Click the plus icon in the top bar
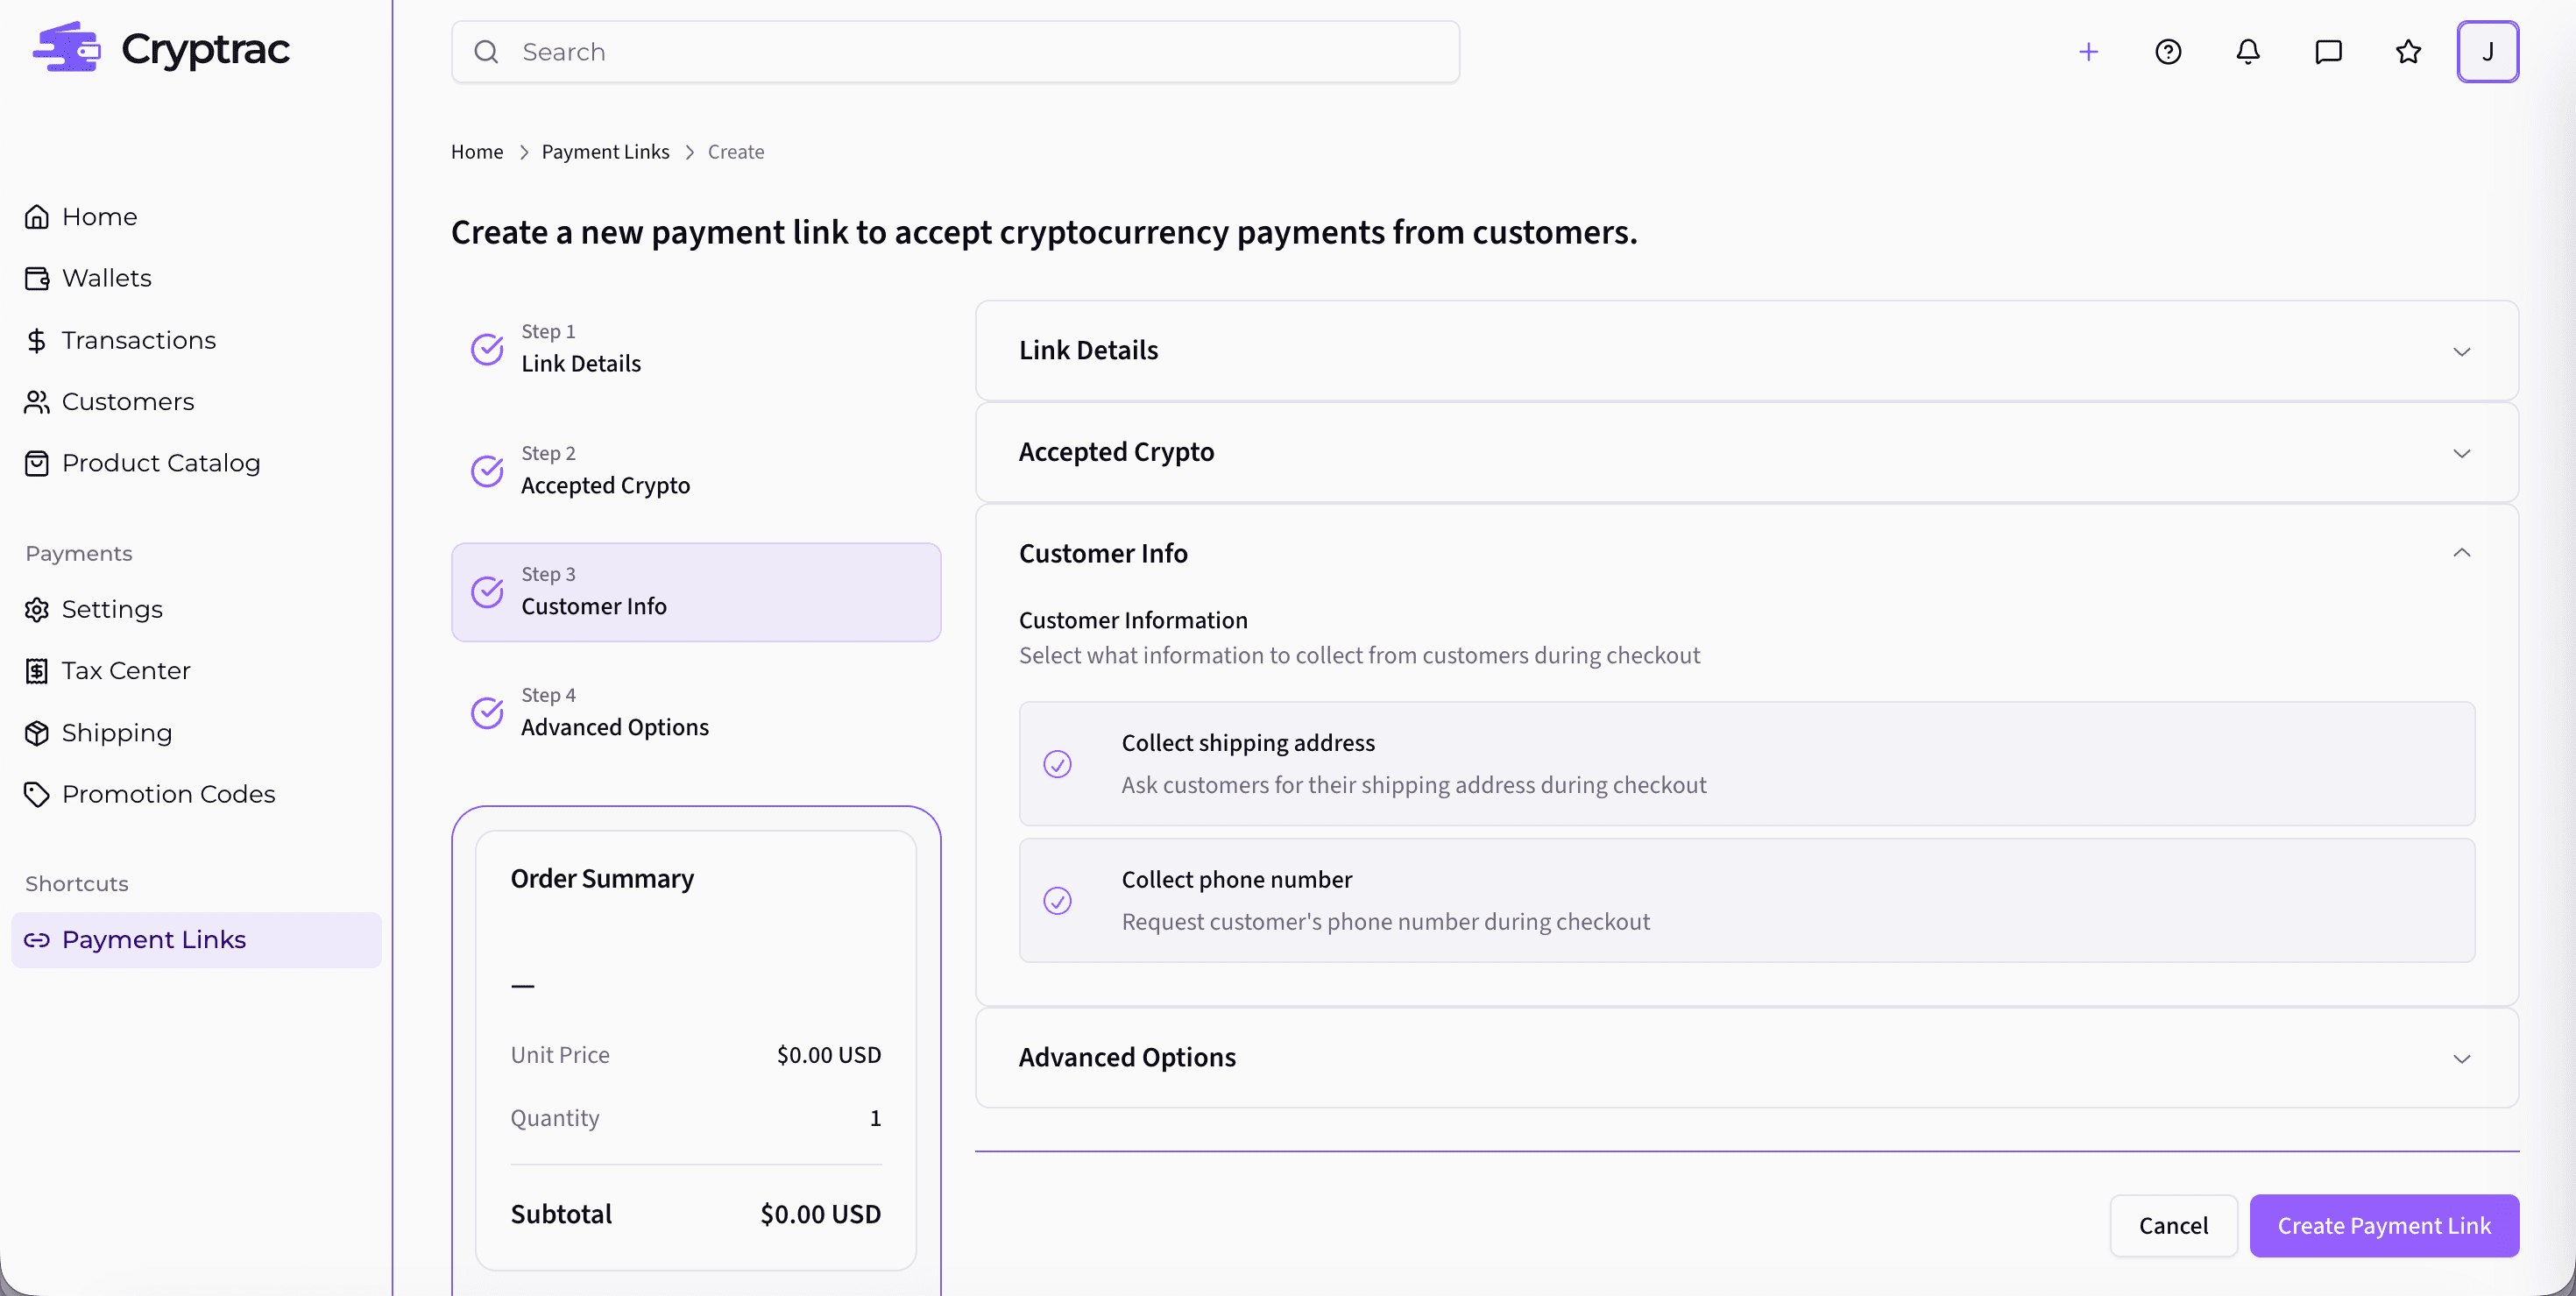2576x1296 pixels. tap(2088, 51)
